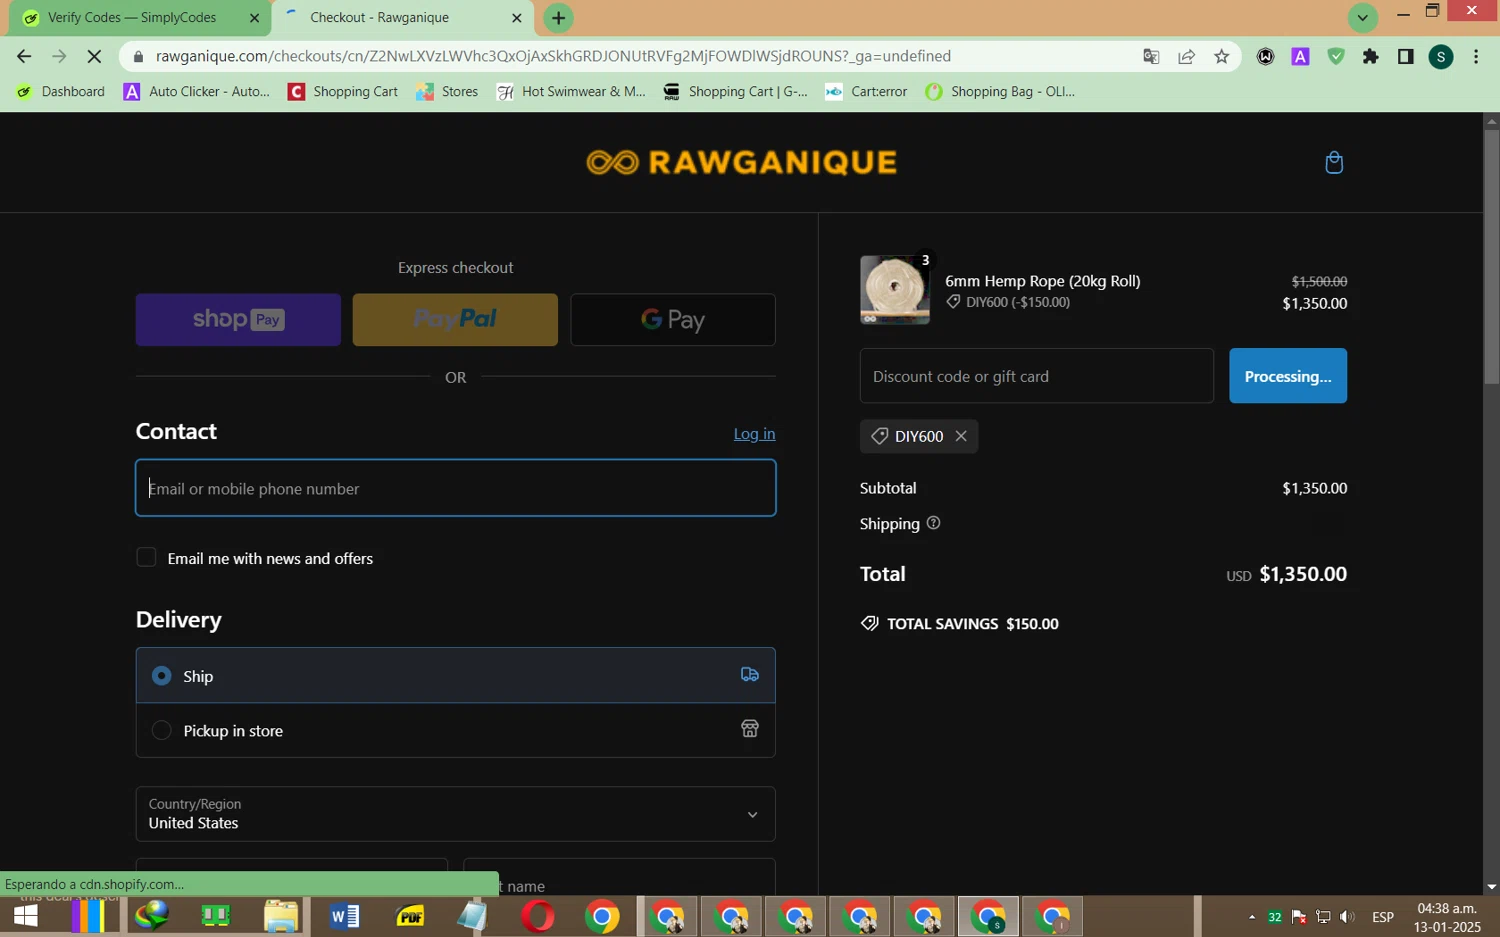Open the Shopping Cart | G- bookmark
1500x937 pixels.
(x=736, y=91)
